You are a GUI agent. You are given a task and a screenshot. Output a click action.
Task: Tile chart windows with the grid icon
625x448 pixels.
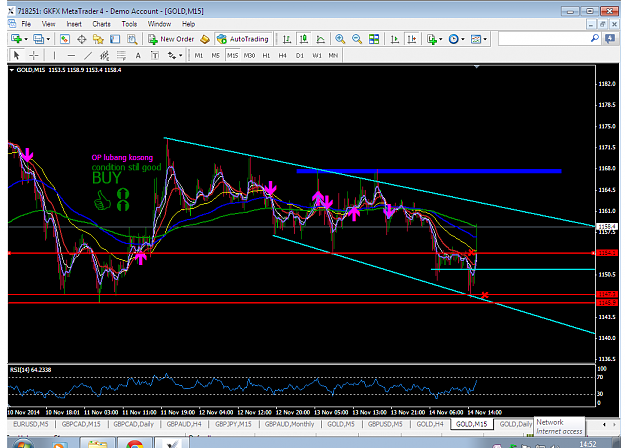pyautogui.click(x=374, y=39)
